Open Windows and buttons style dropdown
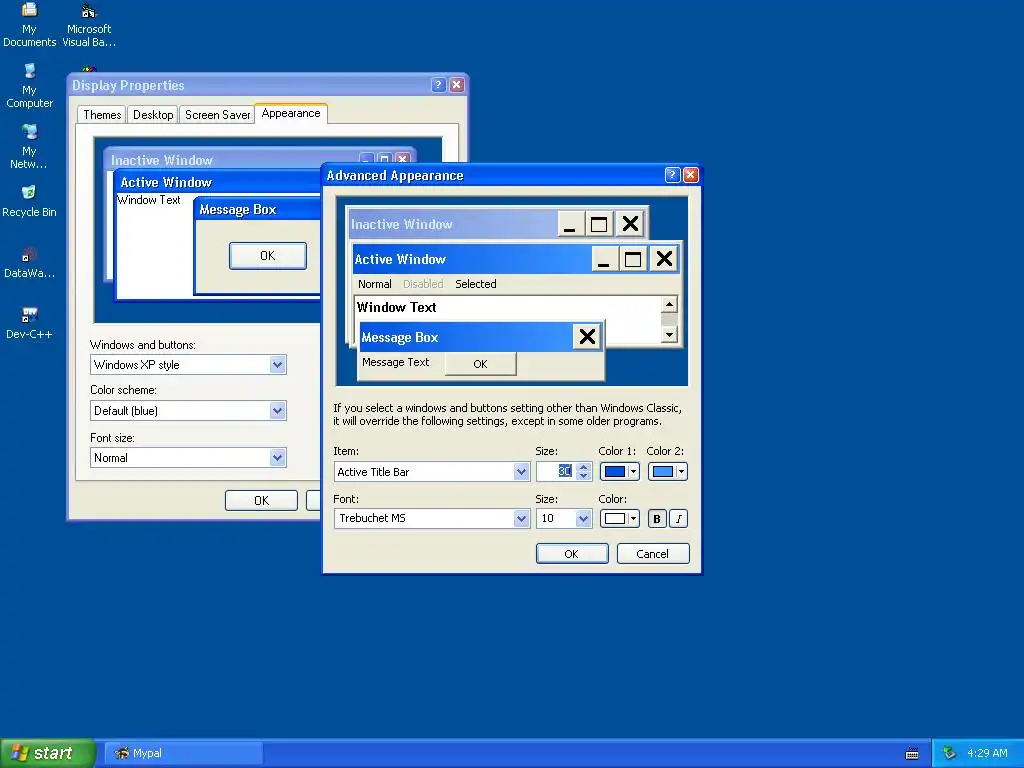 (x=278, y=364)
